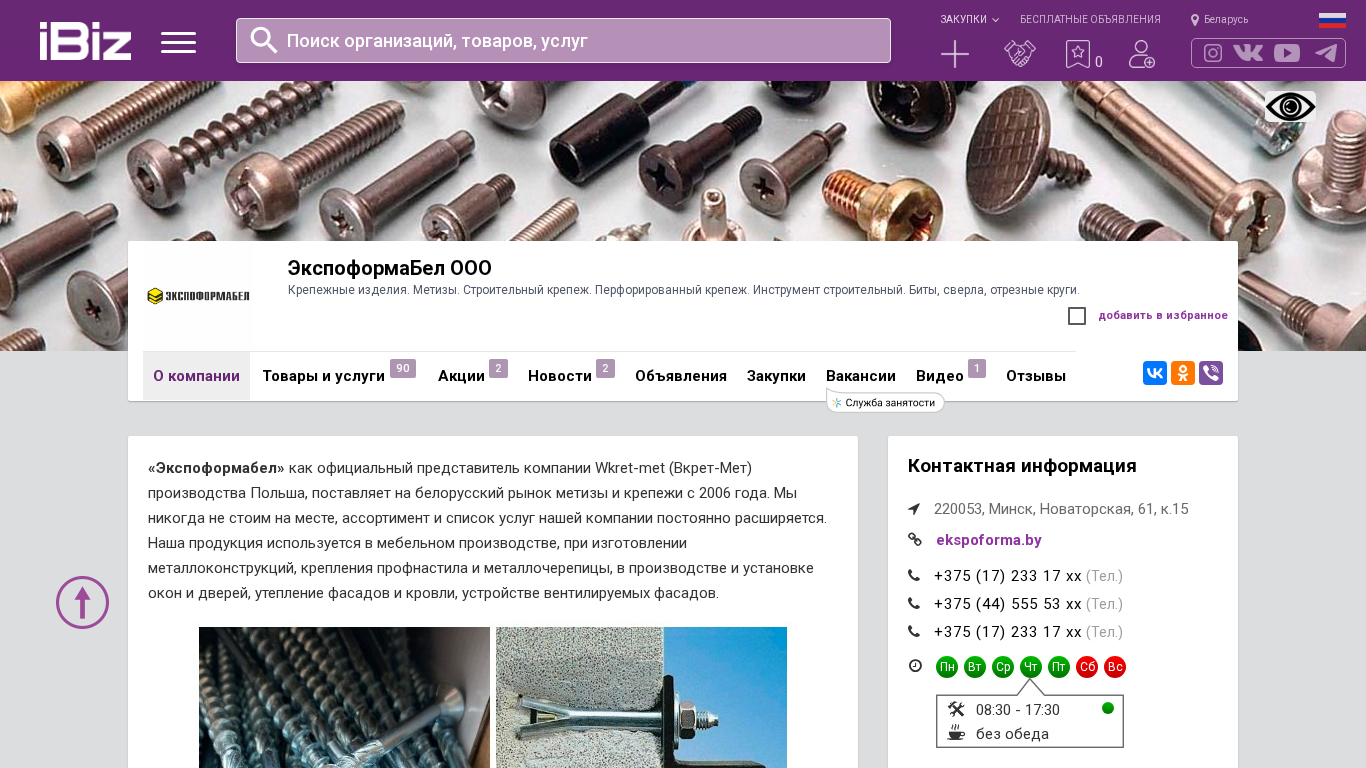
Task: Toggle the accessibility eye view
Action: (x=1290, y=107)
